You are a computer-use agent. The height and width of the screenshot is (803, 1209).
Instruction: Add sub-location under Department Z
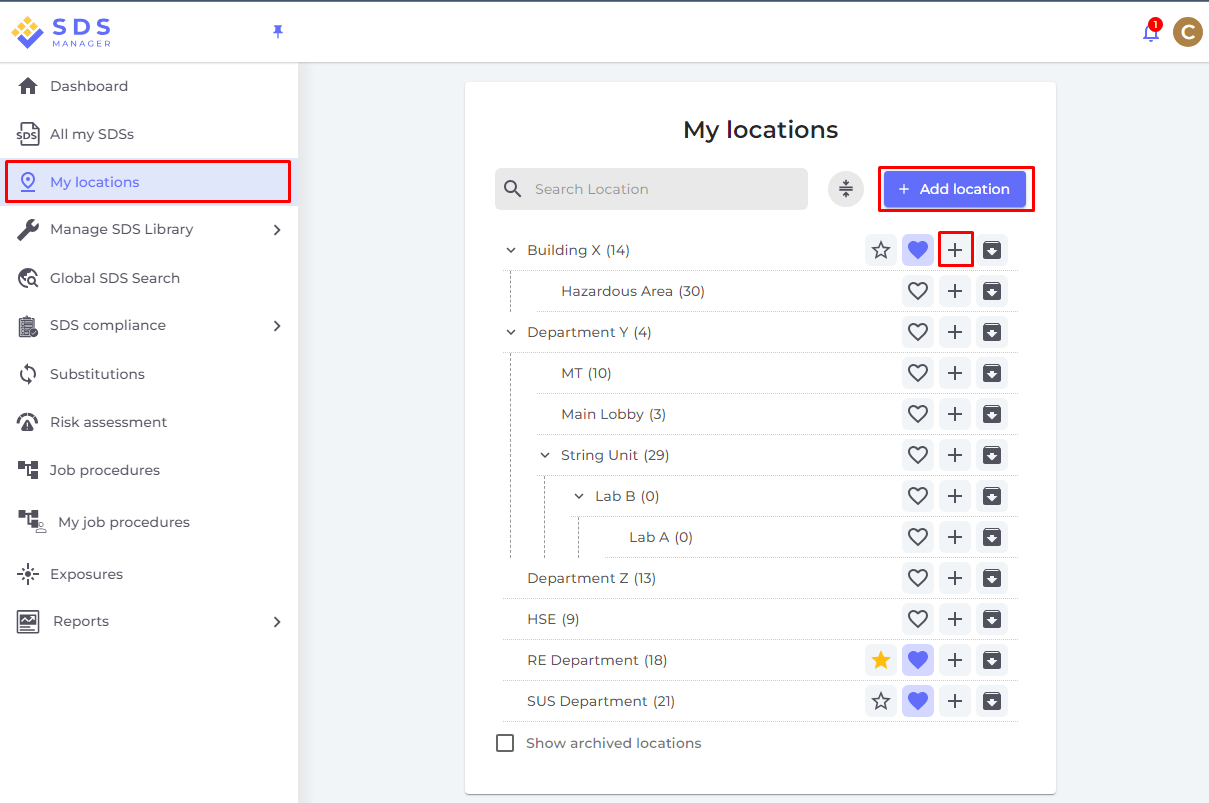click(x=955, y=578)
